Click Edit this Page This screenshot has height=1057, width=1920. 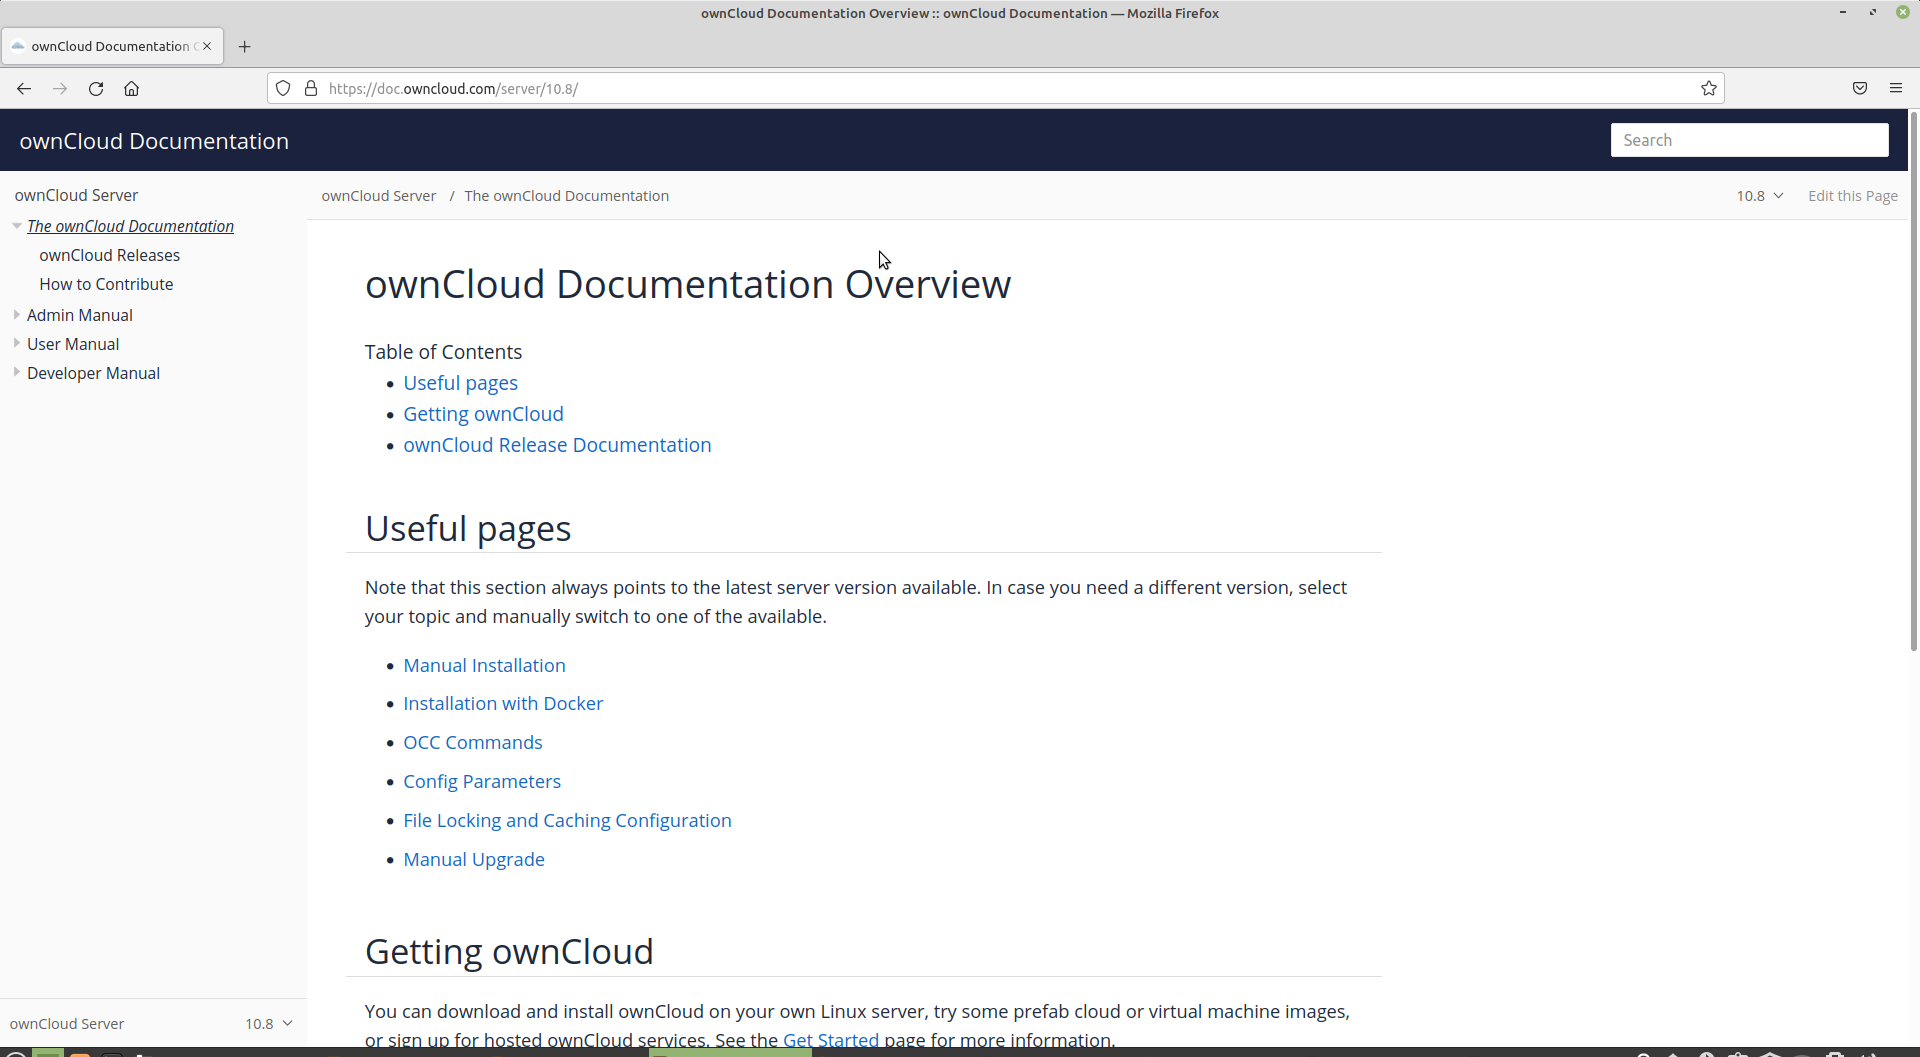coord(1852,195)
